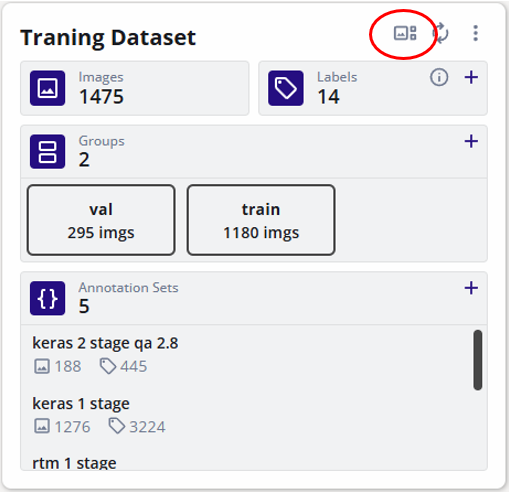Open keras 2 stage qa 2.8 set
Screen dimensions: 509x492
[x=105, y=343]
